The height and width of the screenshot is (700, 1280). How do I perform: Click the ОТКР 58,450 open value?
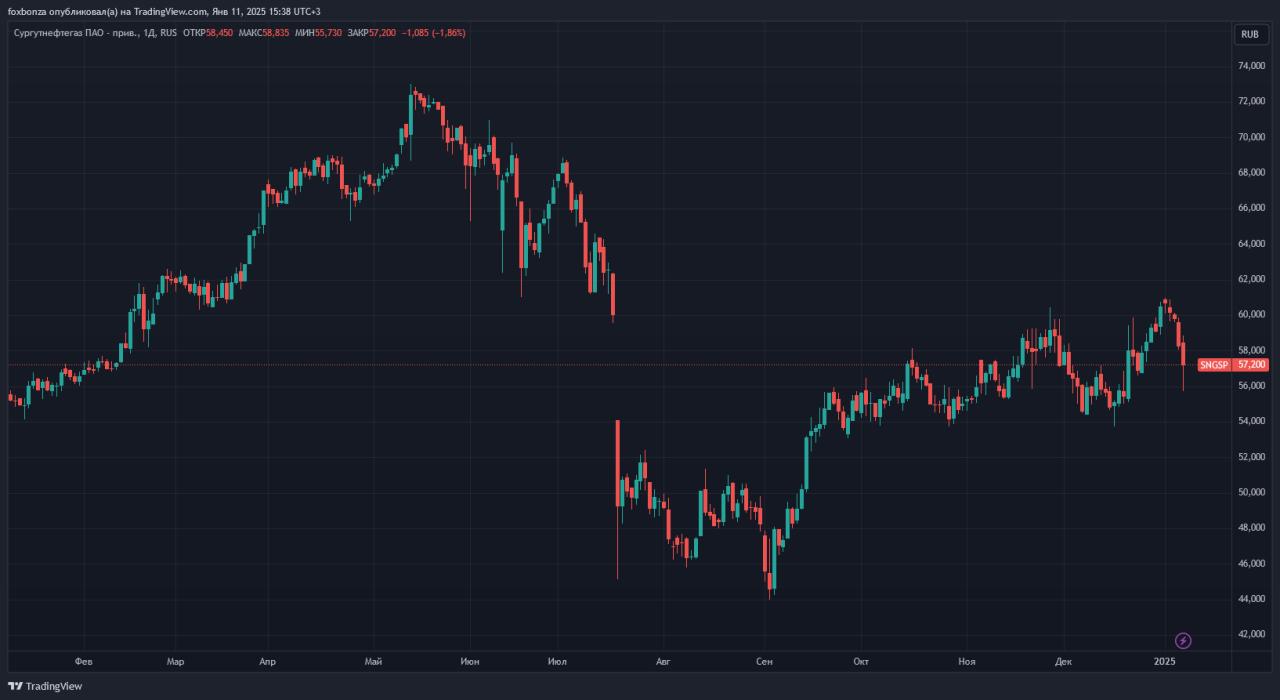(x=207, y=33)
